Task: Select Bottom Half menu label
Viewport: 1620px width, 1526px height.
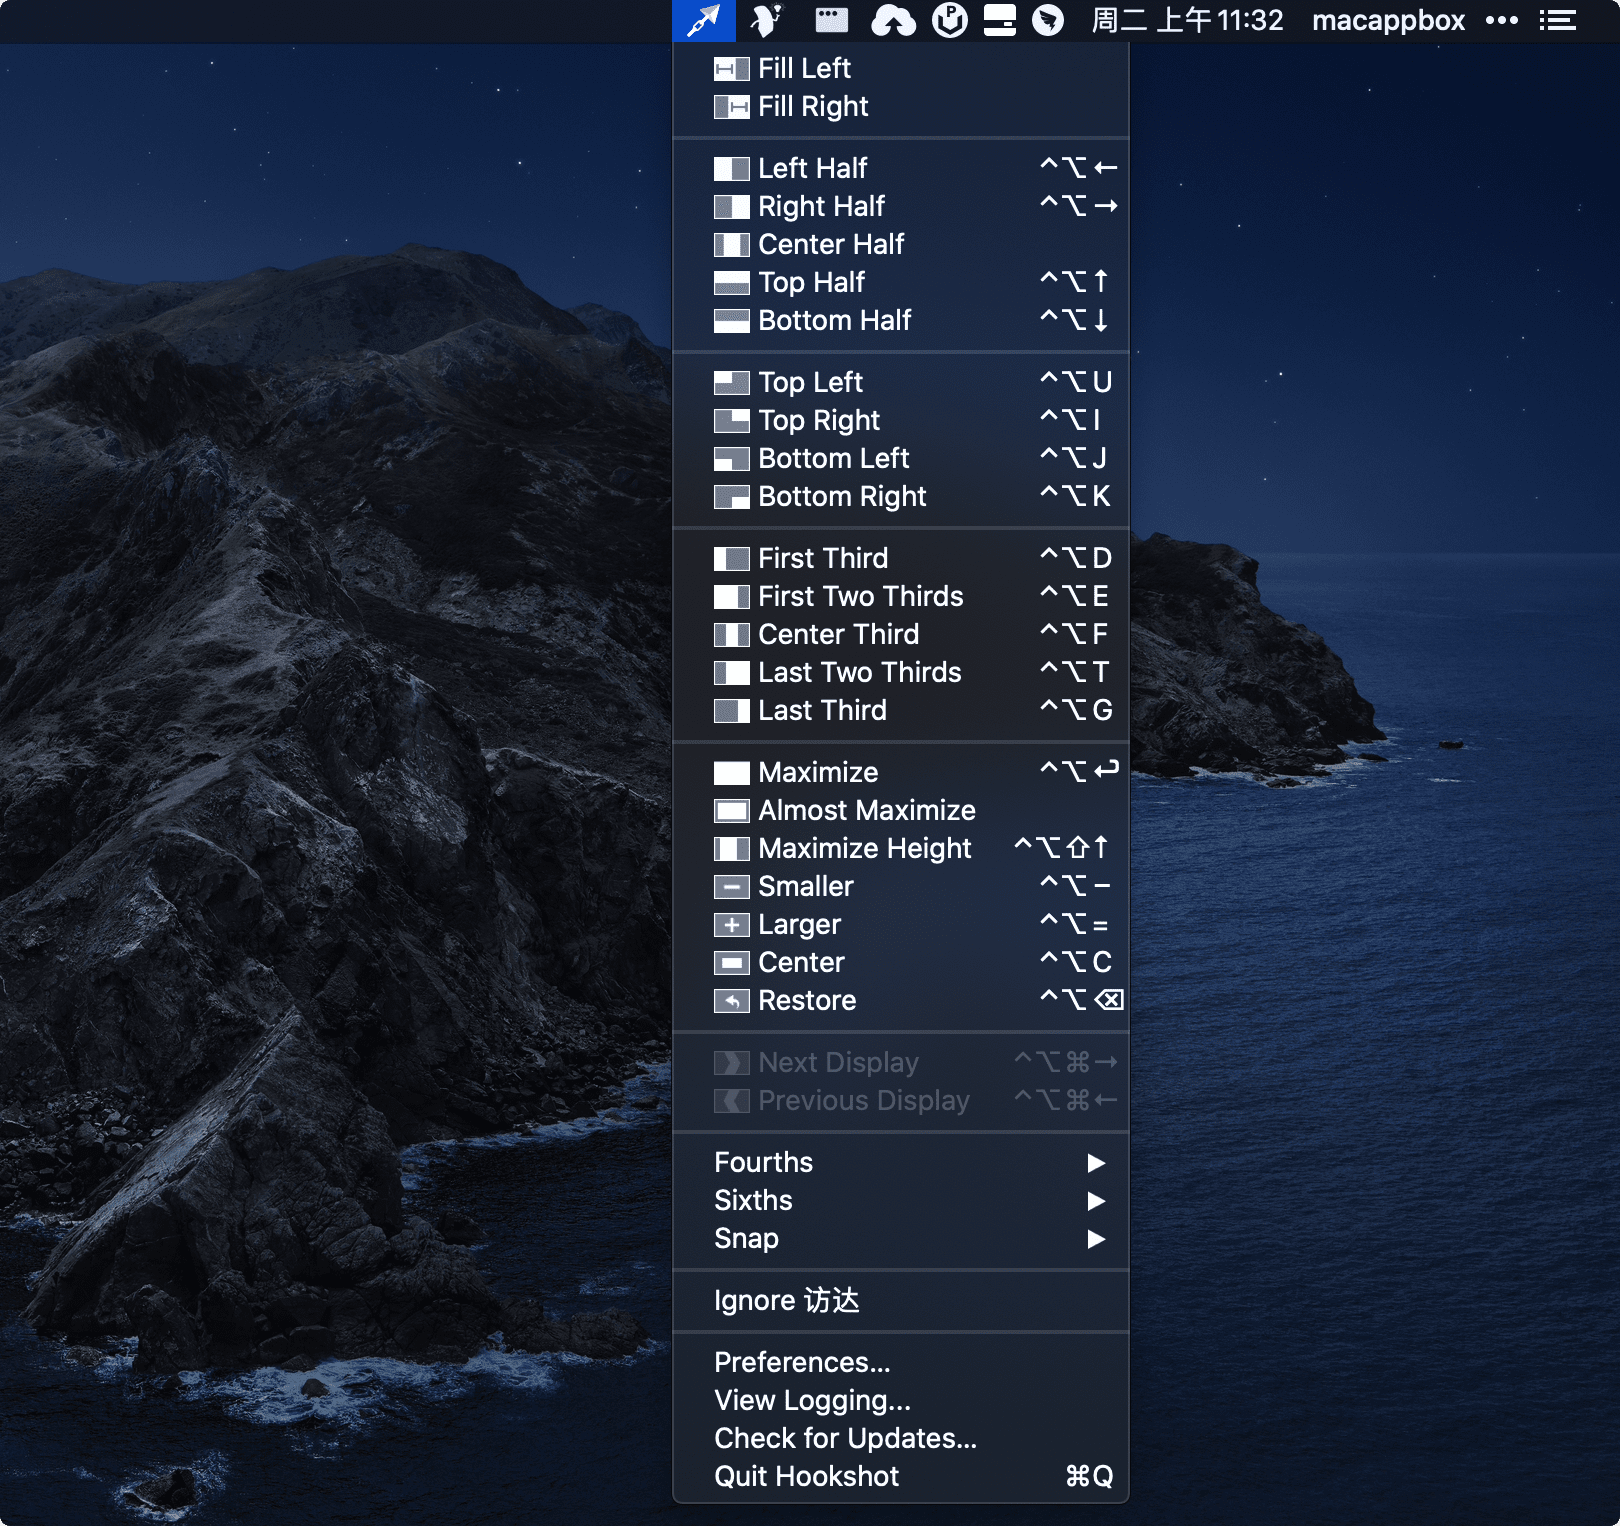Action: [834, 321]
